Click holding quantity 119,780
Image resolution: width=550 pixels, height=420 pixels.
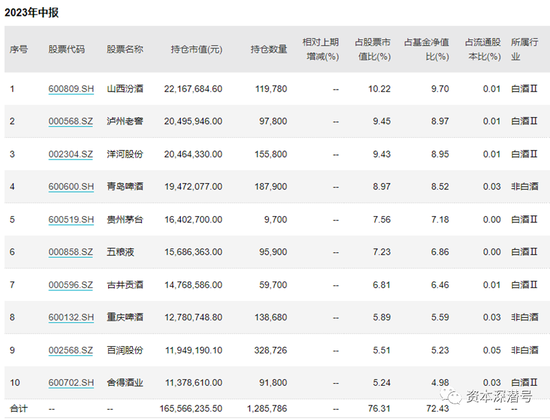point(271,89)
